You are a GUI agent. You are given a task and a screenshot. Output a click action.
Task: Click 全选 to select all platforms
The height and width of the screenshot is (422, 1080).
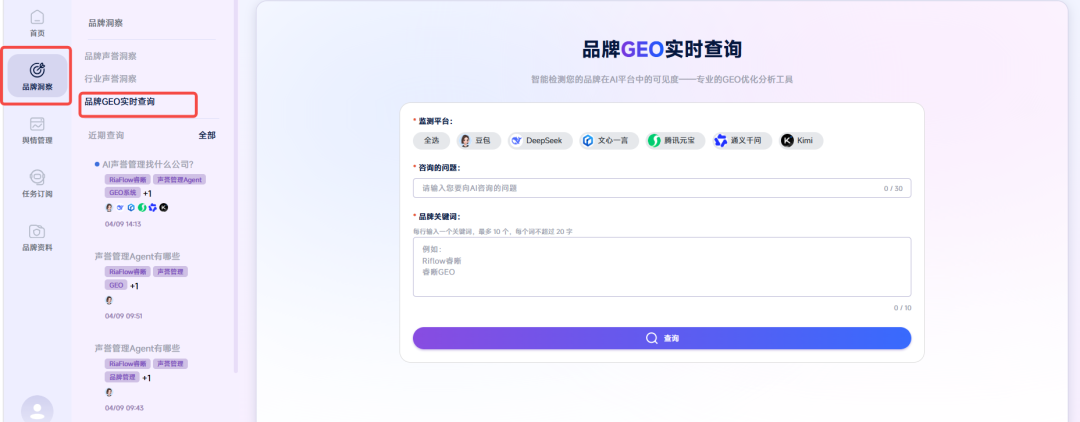(431, 141)
